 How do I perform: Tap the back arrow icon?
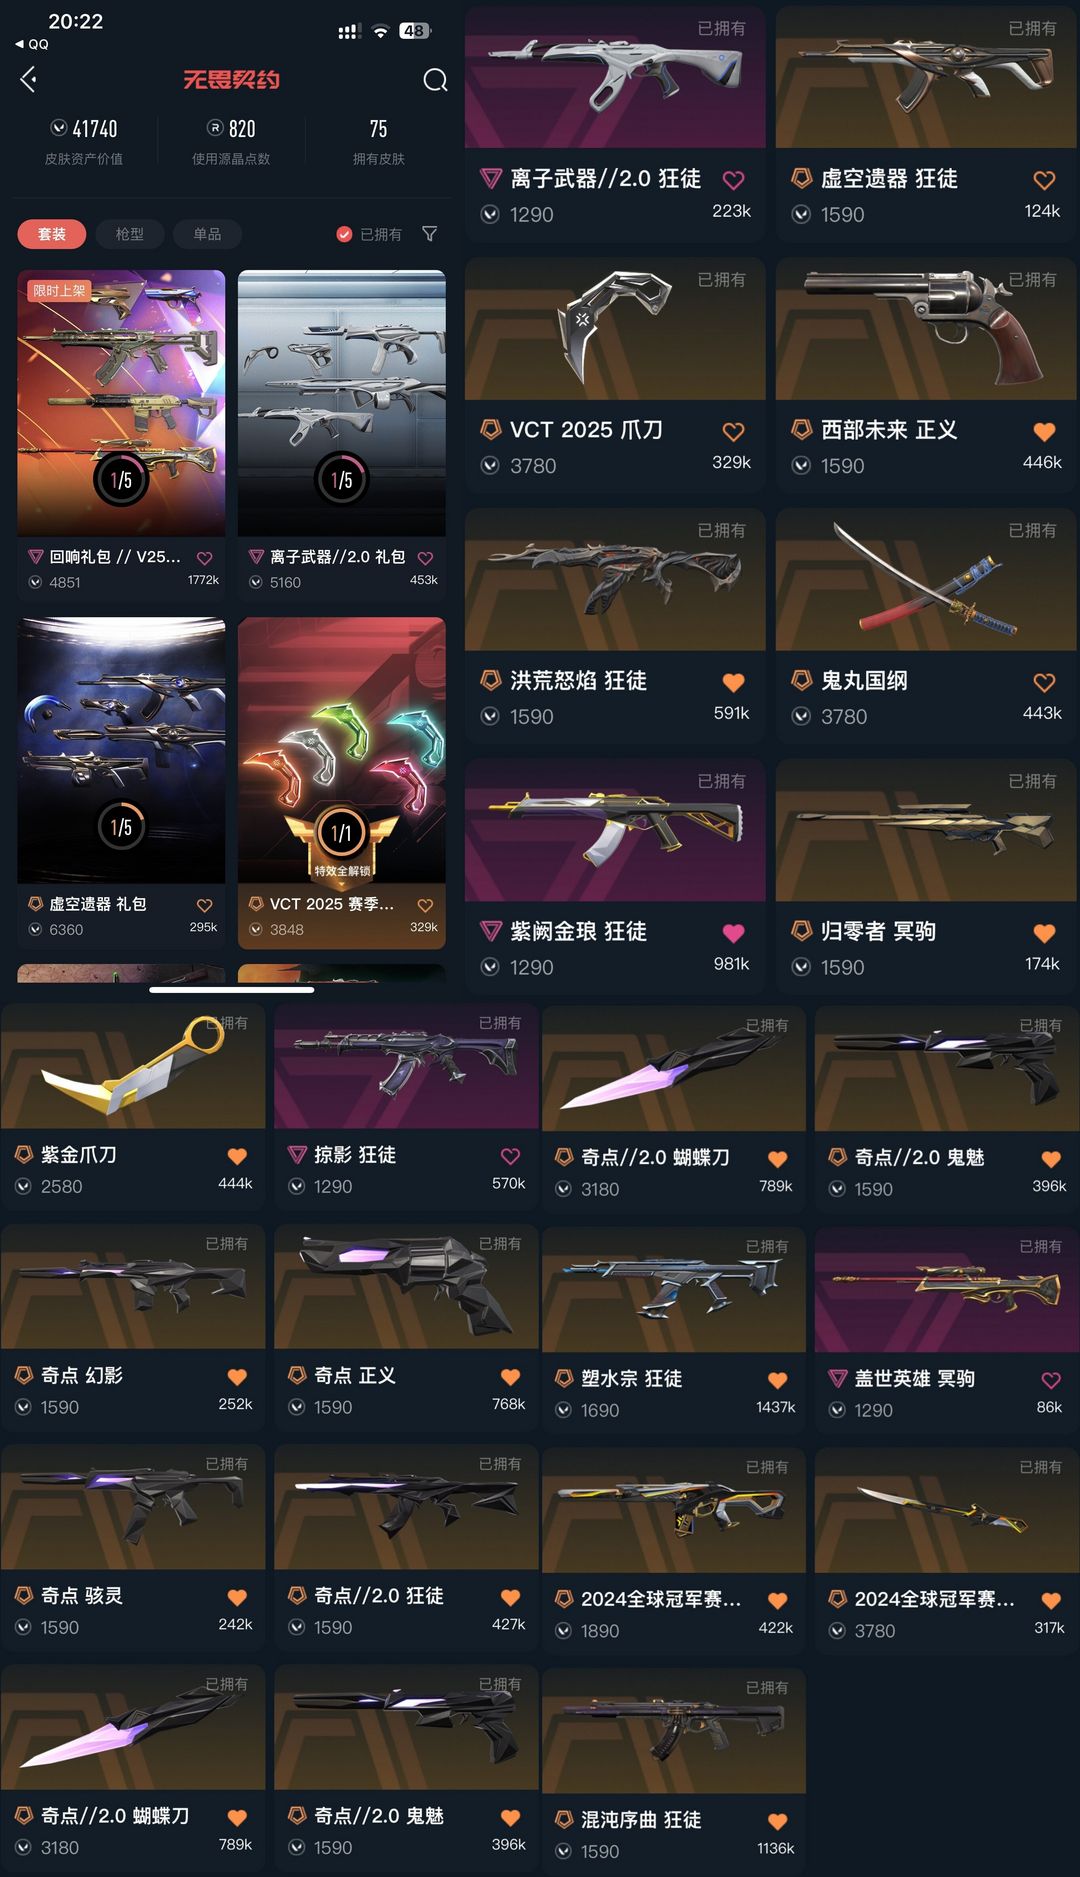29,79
